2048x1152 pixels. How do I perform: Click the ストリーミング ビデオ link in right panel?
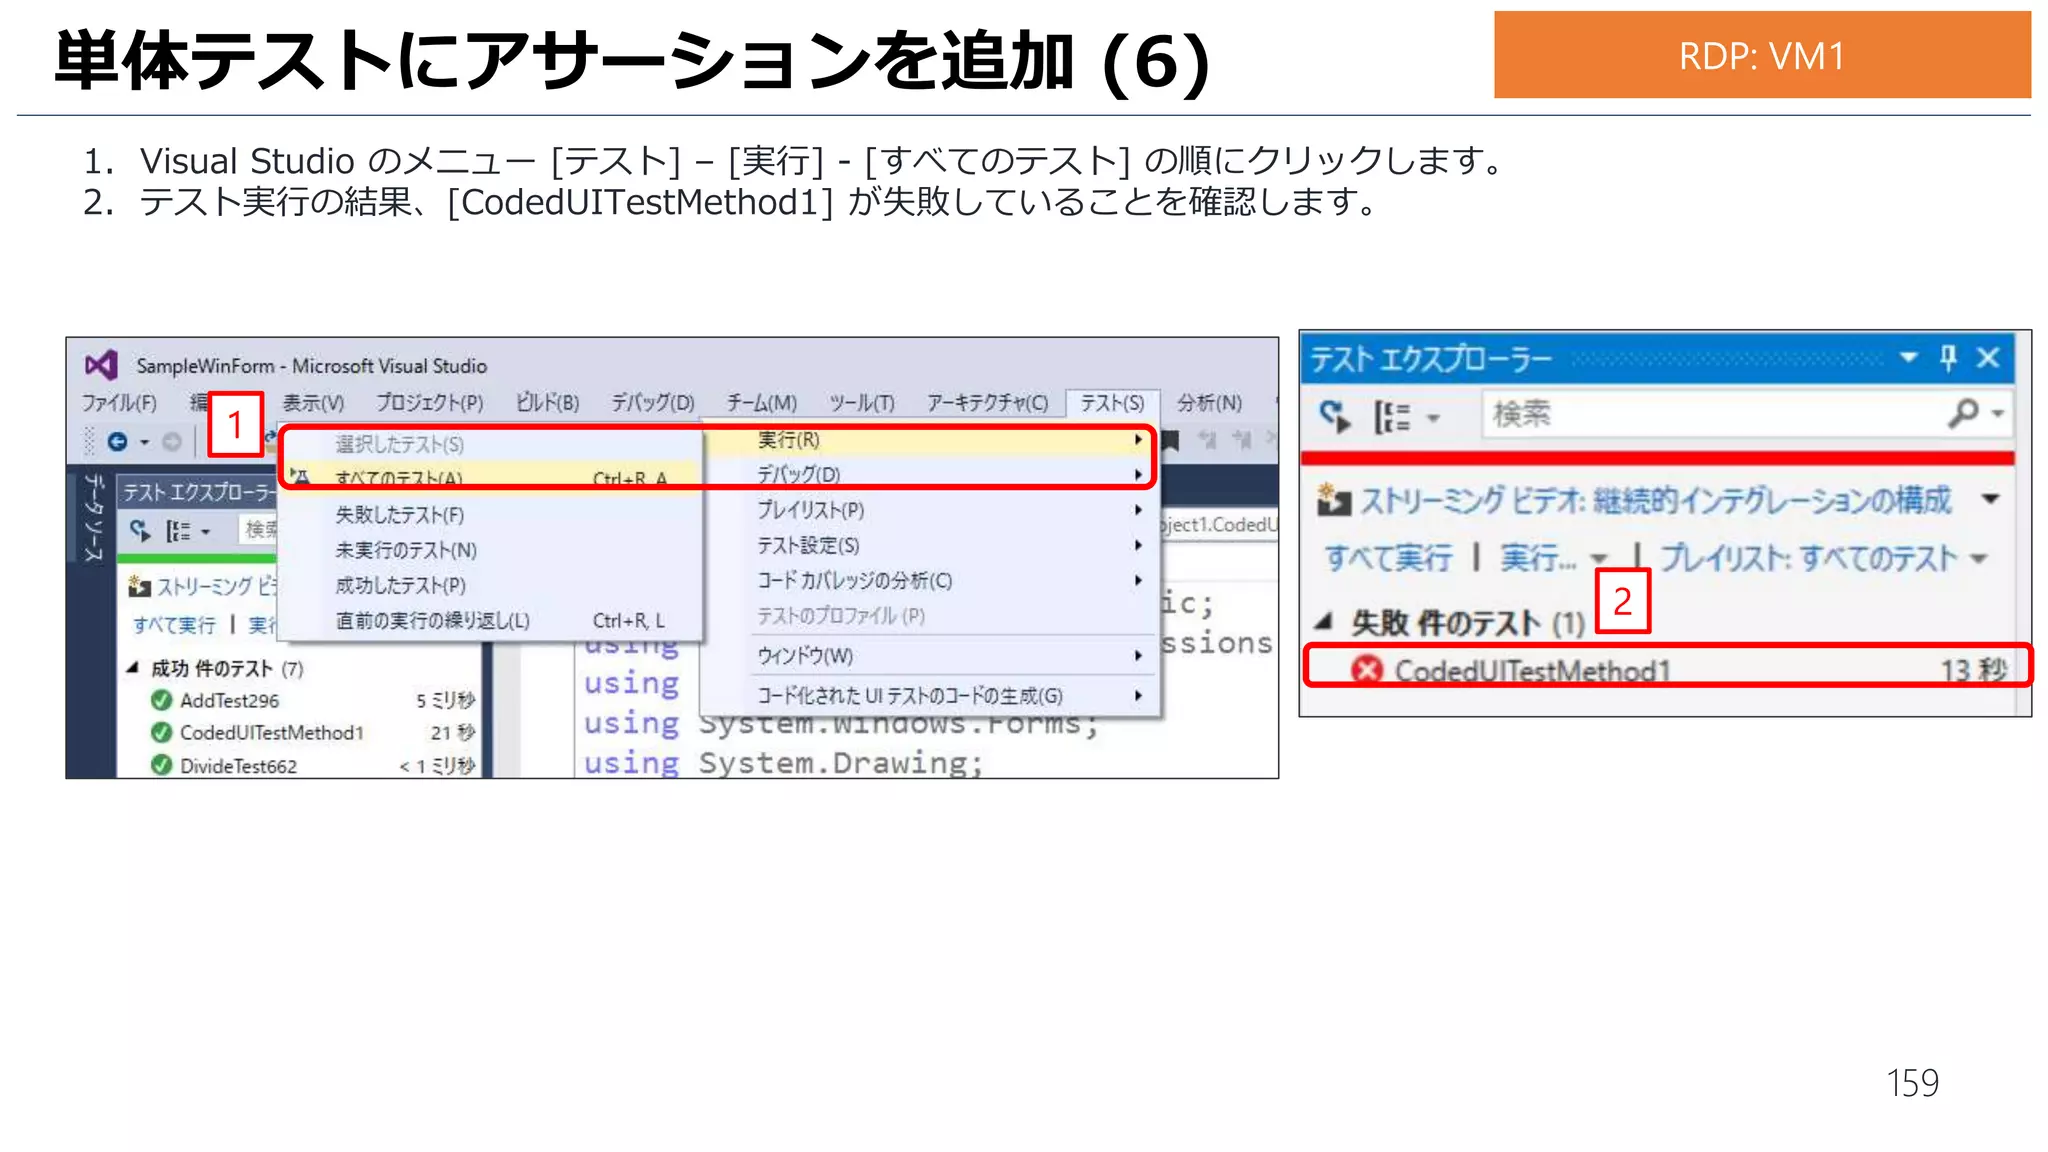pyautogui.click(x=1655, y=499)
